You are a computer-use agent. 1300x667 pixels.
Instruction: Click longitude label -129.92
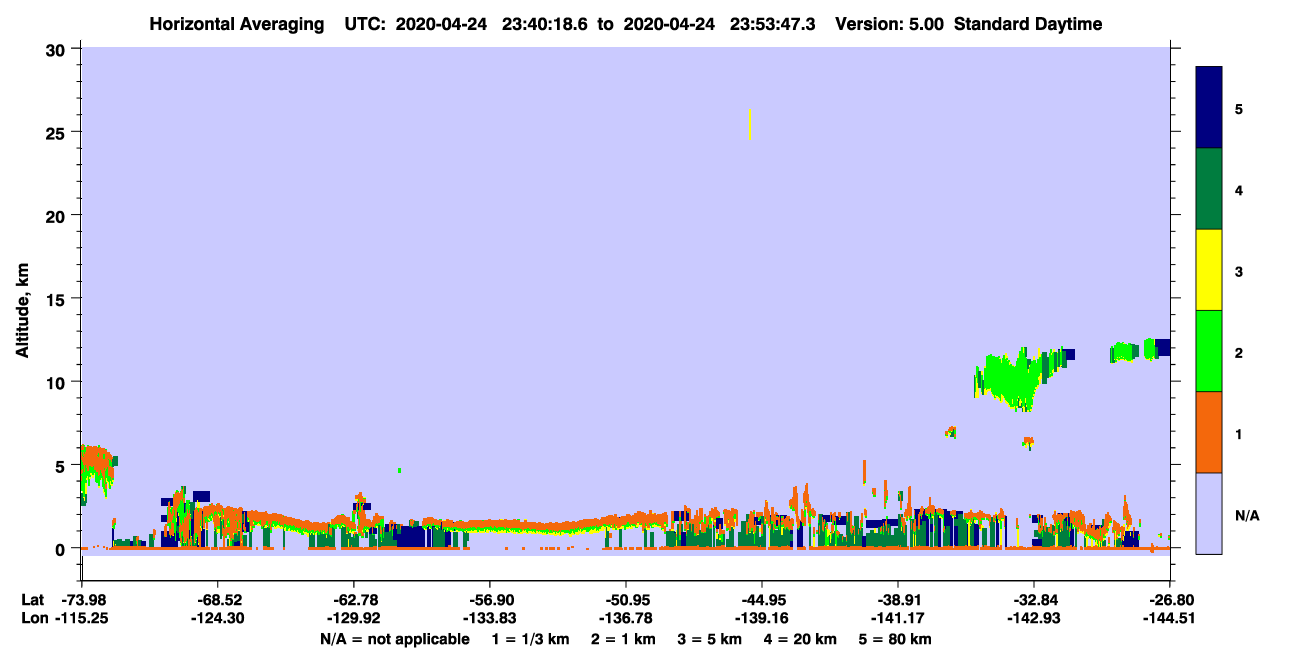354,618
